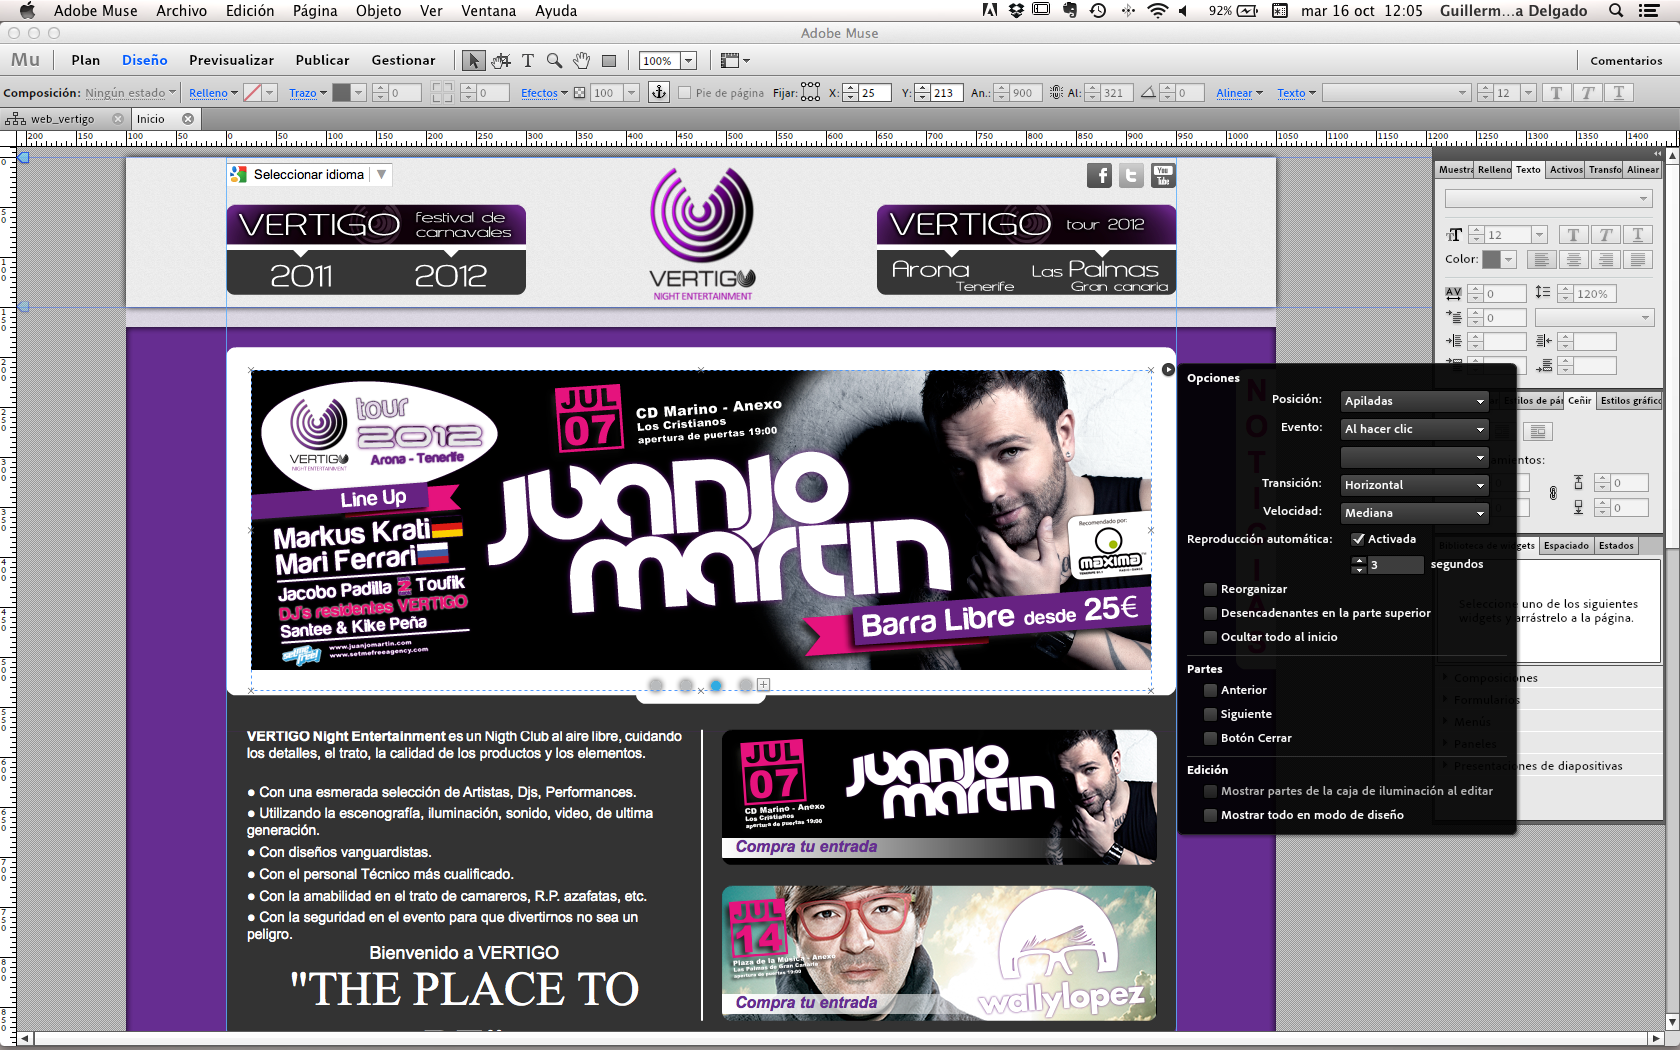The height and width of the screenshot is (1050, 1680).
Task: Open the Trazo stroke link
Action: tap(303, 93)
